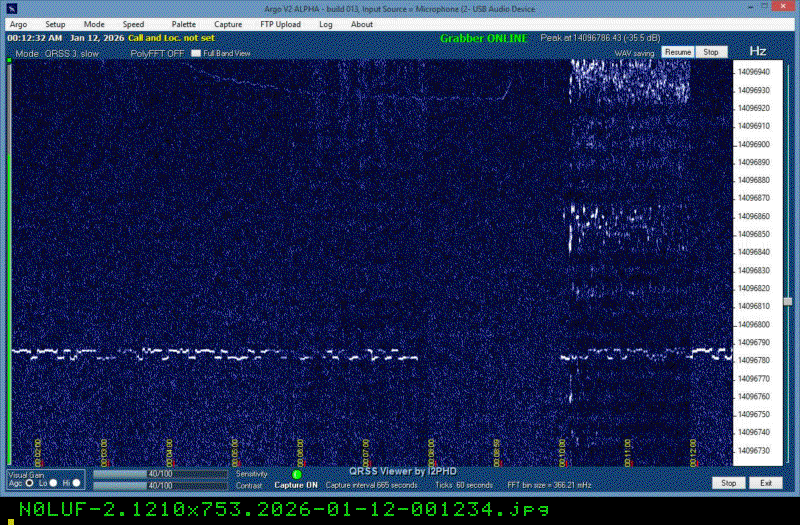
Task: Enable the Full Band View checkbox
Action: coord(196,53)
